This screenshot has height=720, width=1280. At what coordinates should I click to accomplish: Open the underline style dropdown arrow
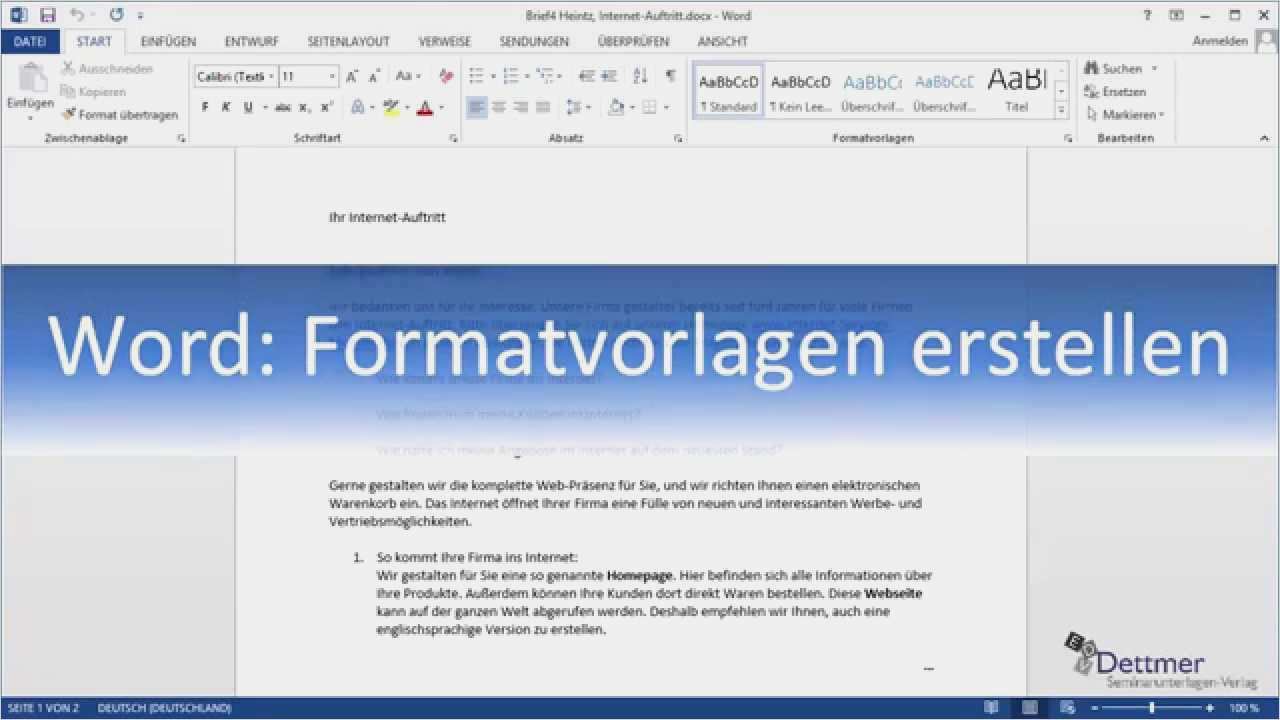click(x=265, y=107)
